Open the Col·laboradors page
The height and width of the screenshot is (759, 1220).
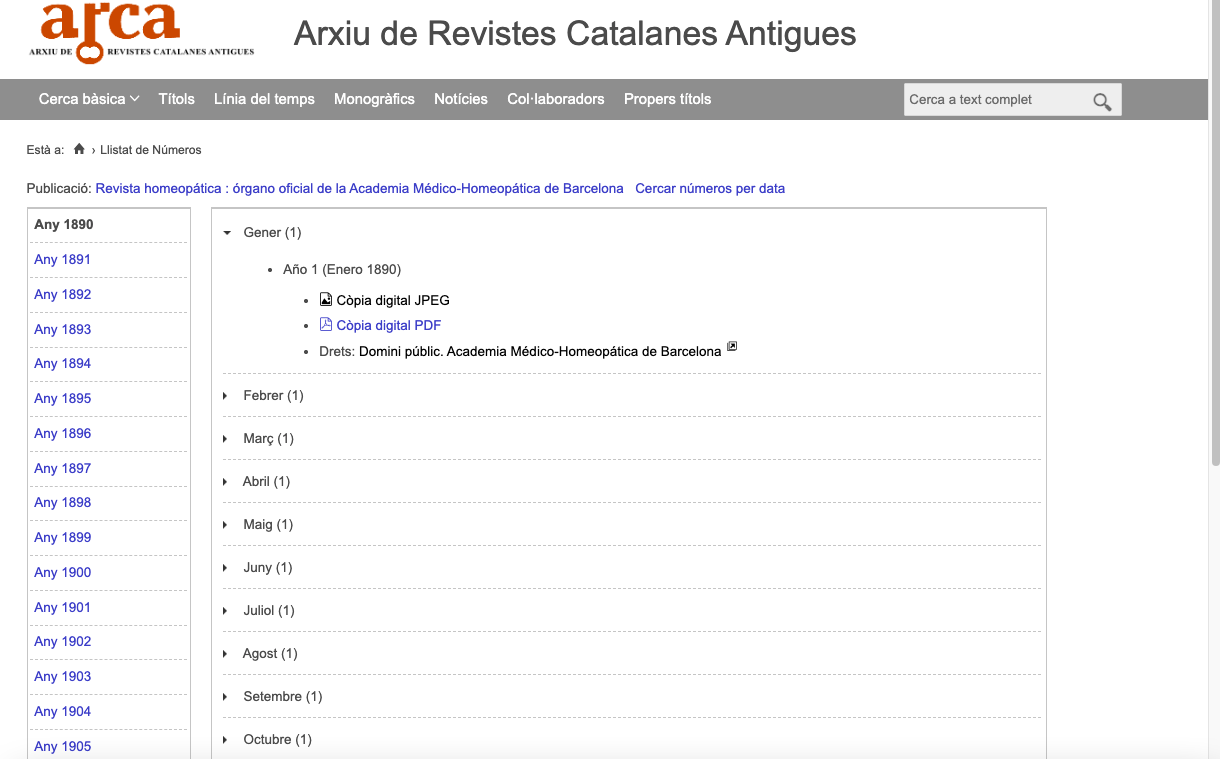click(555, 99)
